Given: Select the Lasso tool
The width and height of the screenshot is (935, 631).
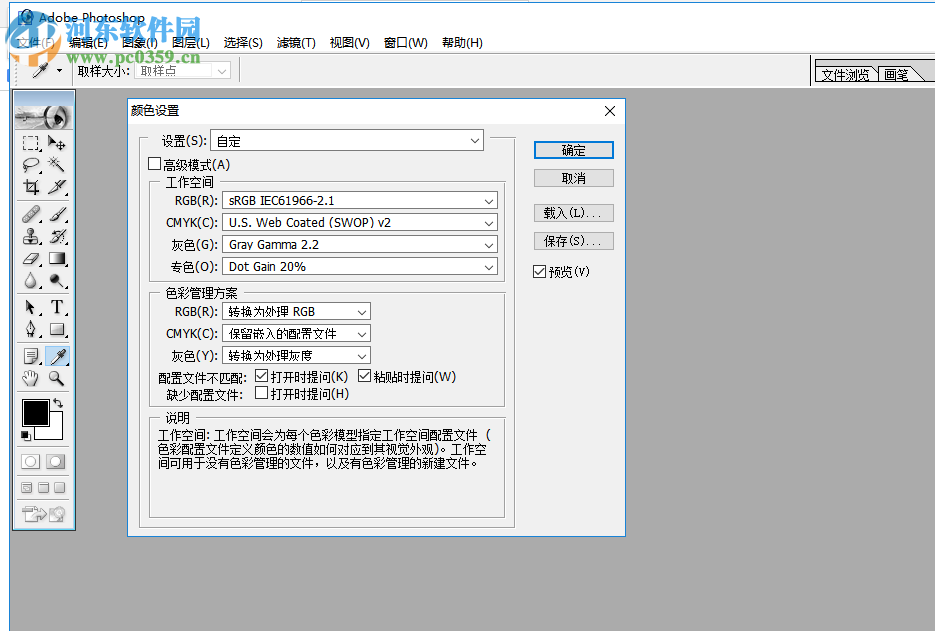Looking at the screenshot, I should coord(30,165).
